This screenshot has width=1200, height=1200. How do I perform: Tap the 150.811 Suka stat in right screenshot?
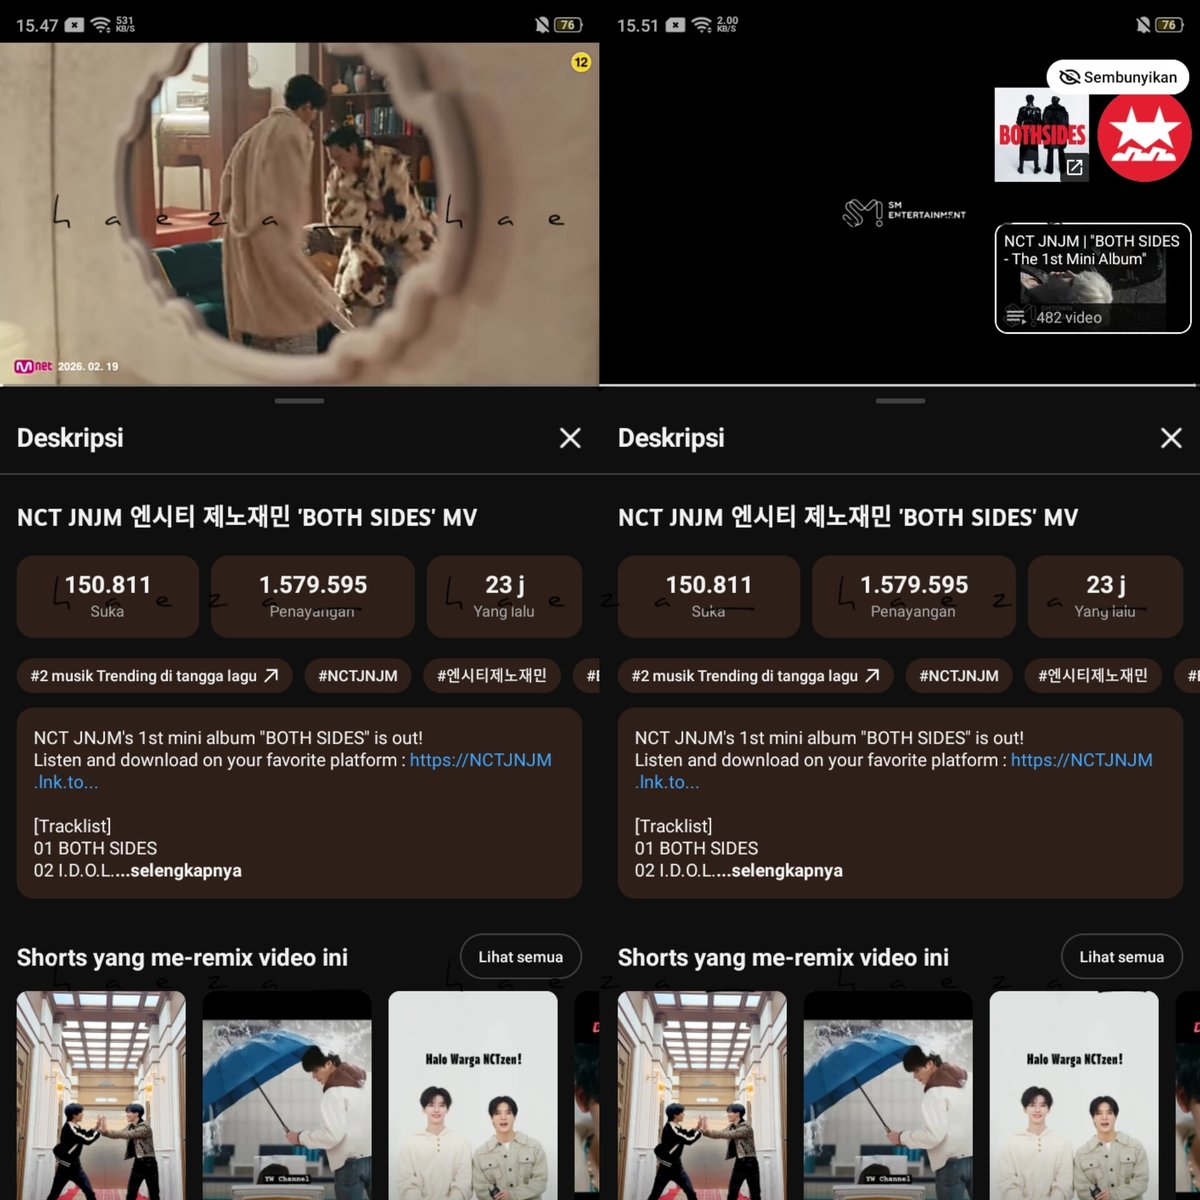click(x=709, y=597)
